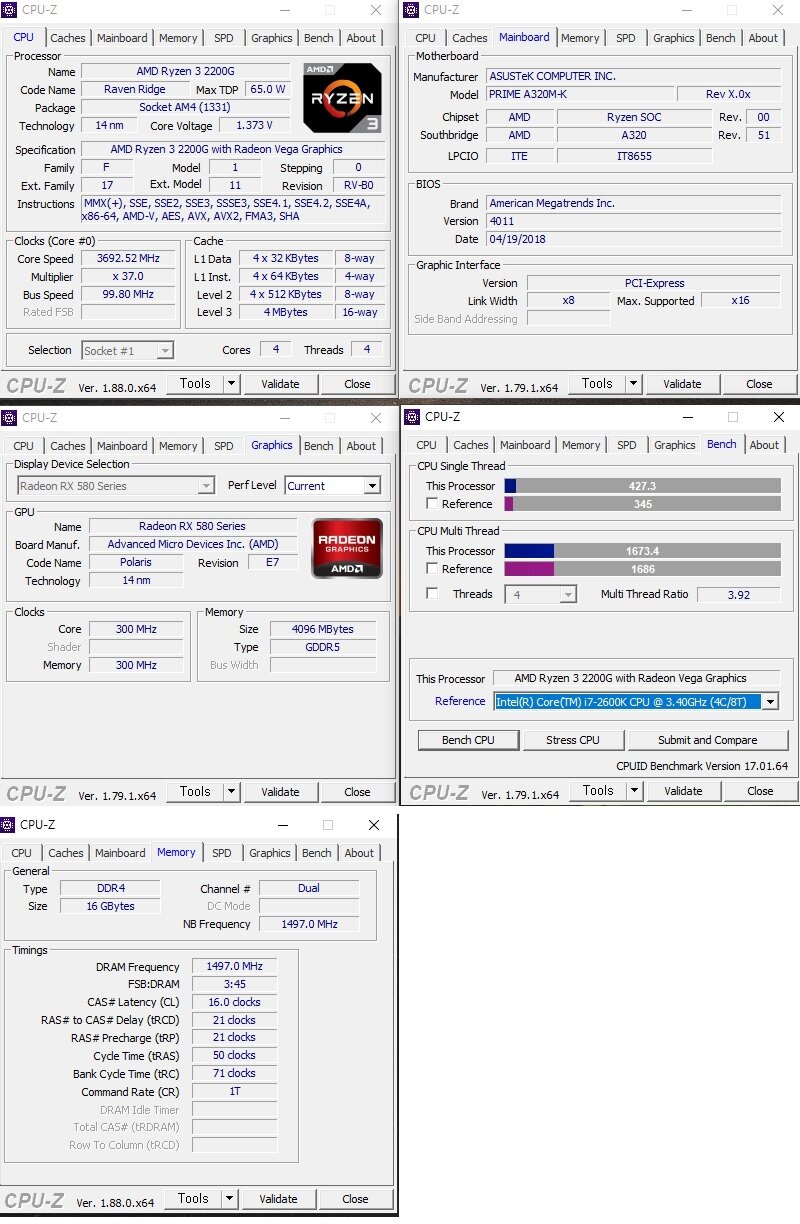Close the Bench window with its title-bar X

(779, 417)
